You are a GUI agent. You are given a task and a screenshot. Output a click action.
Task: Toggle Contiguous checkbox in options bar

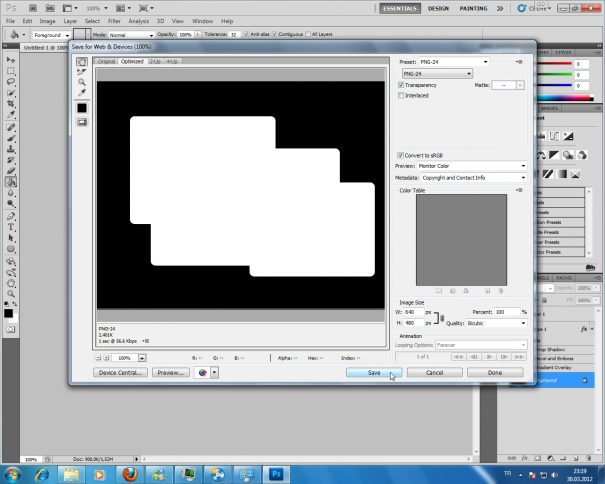275,34
